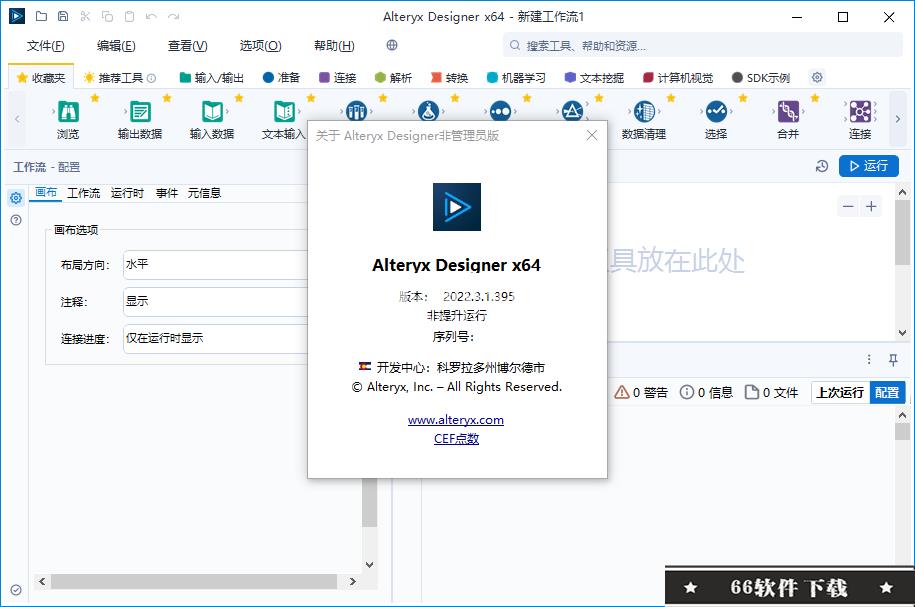
Task: Open the 帮助(H) menu
Action: (x=334, y=46)
